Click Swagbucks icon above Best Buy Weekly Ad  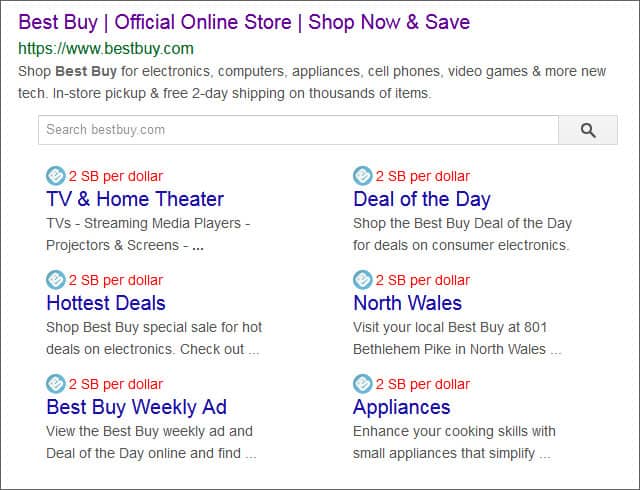(56, 384)
